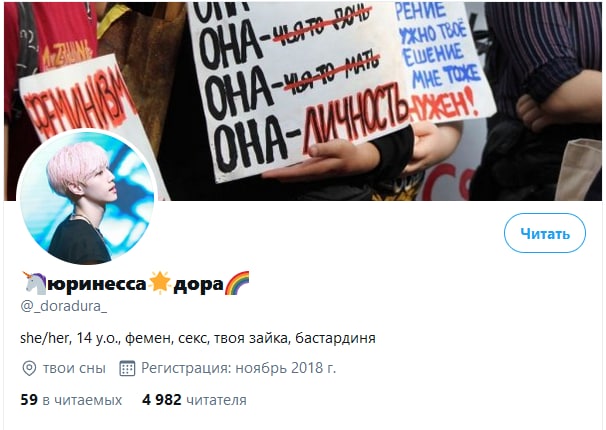The height and width of the screenshot is (430, 606).
Task: Open the round profile avatar photo
Action: 87,197
